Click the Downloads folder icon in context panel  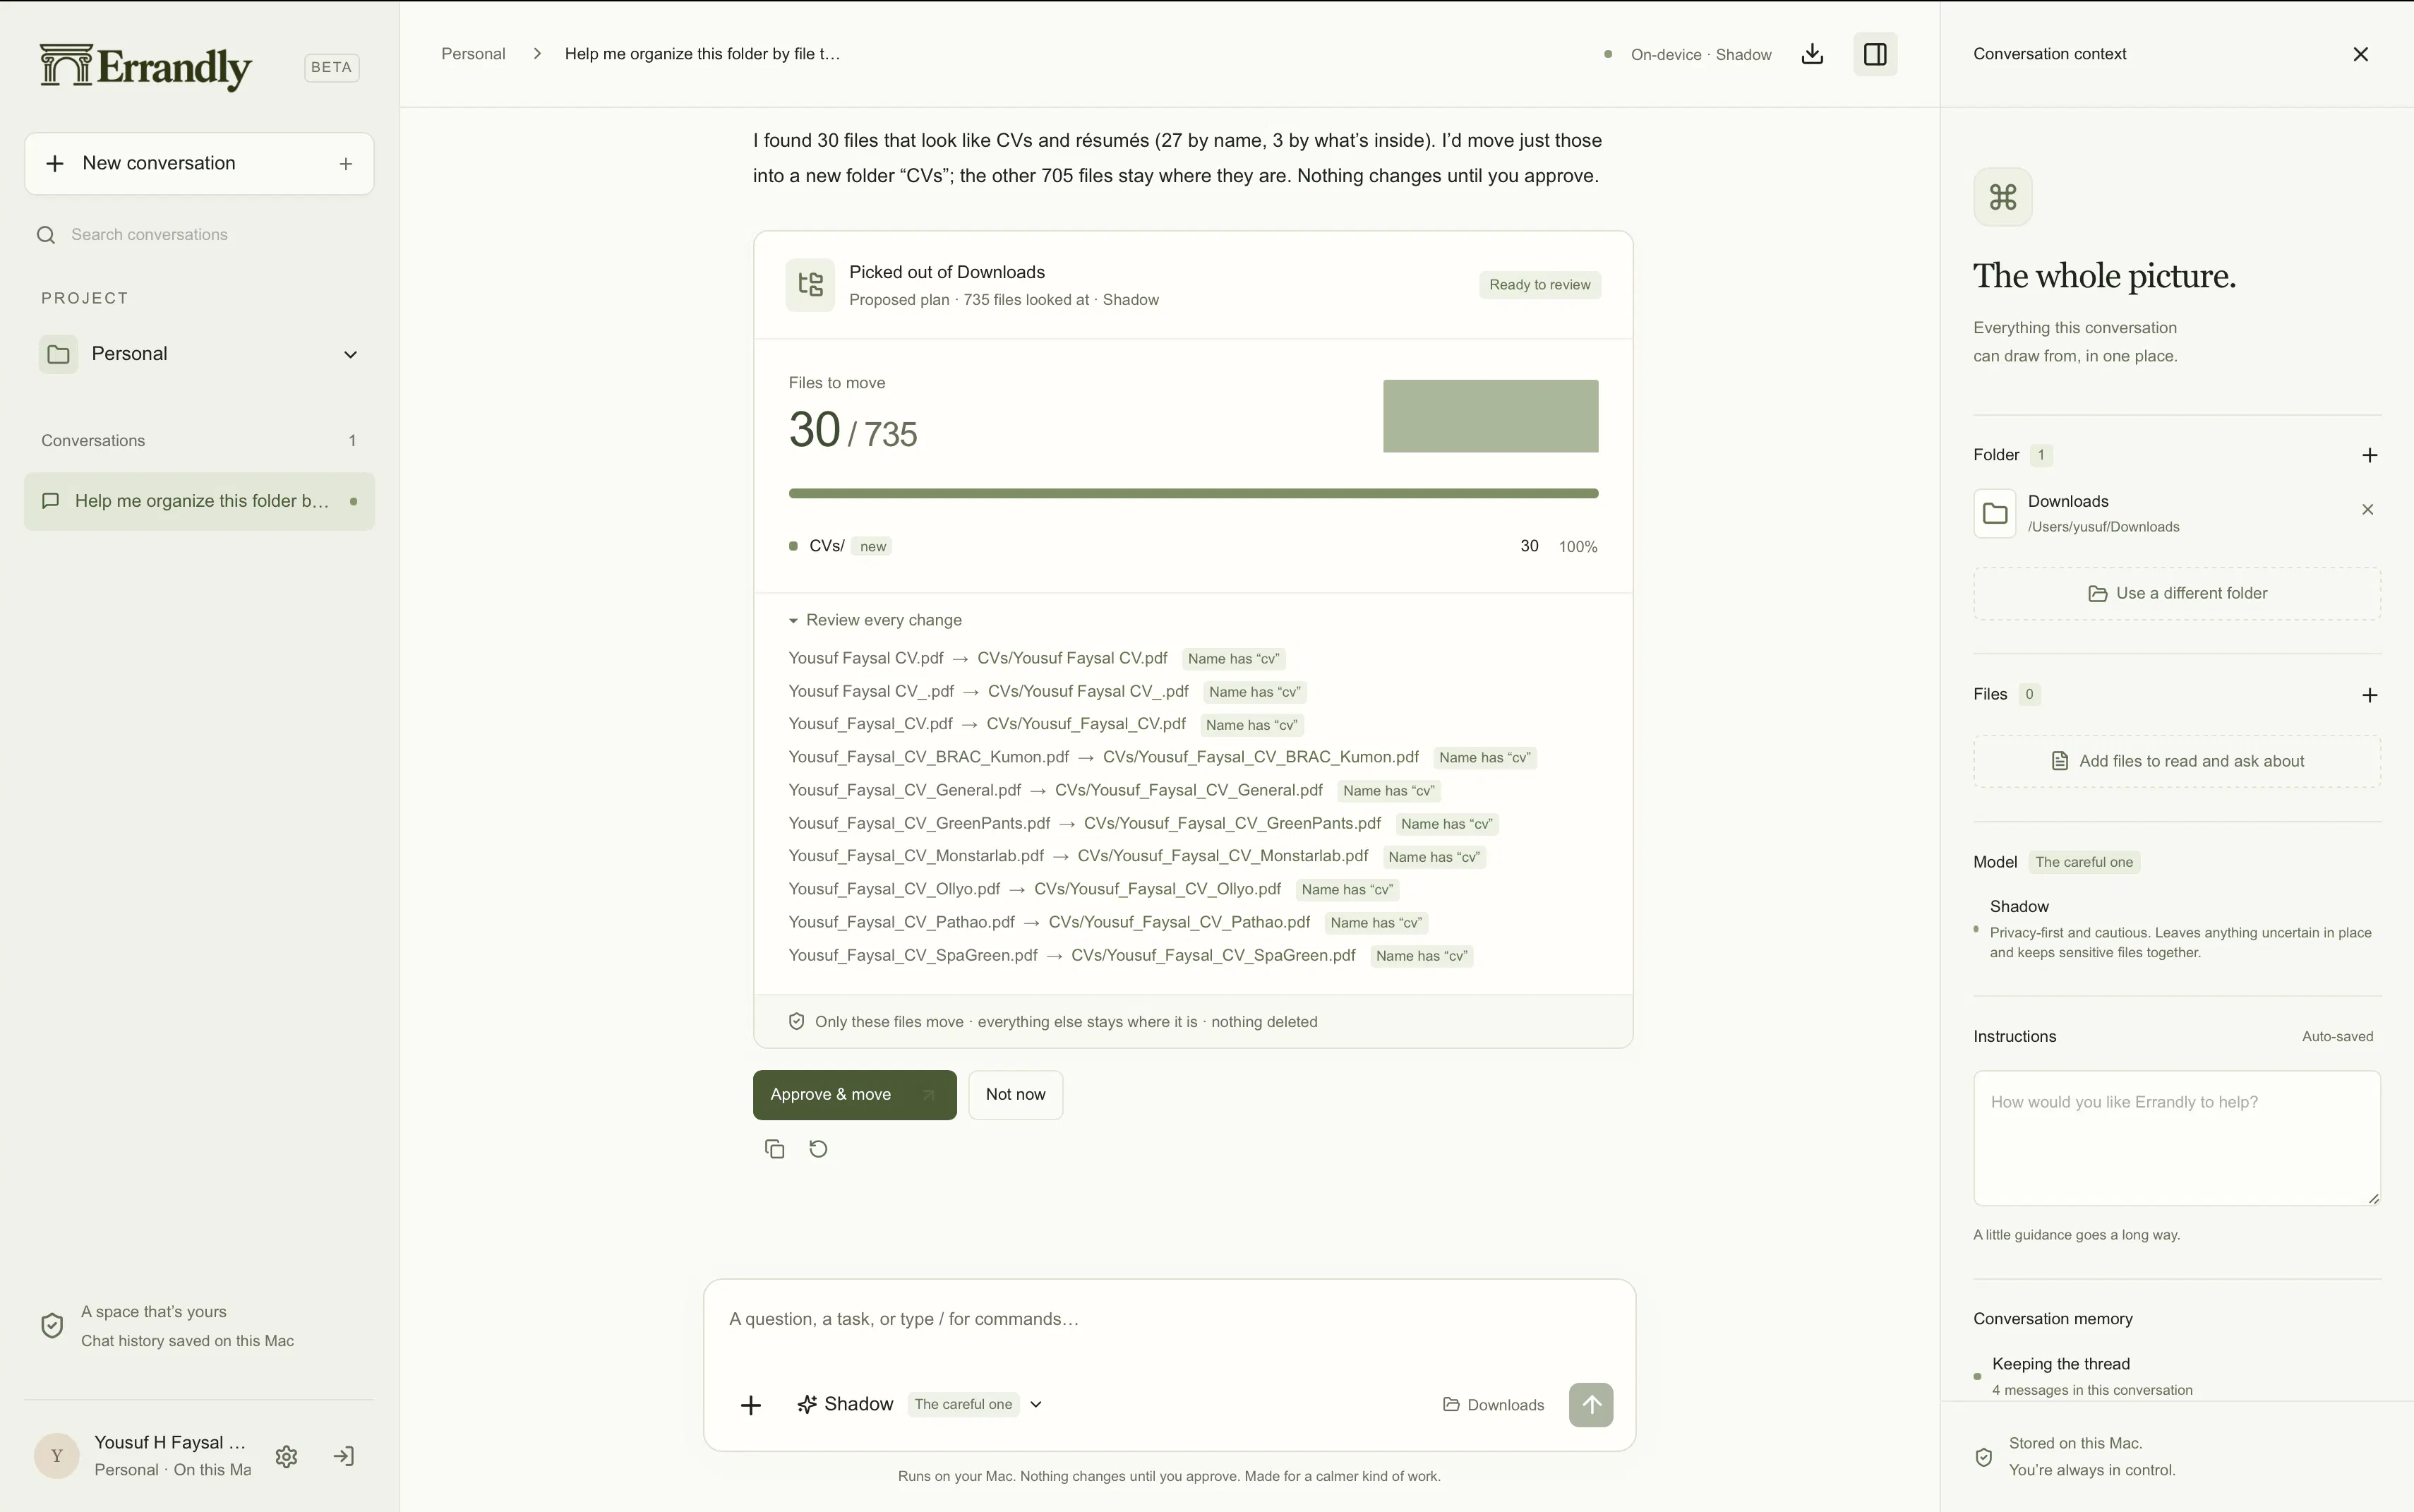pyautogui.click(x=1995, y=514)
